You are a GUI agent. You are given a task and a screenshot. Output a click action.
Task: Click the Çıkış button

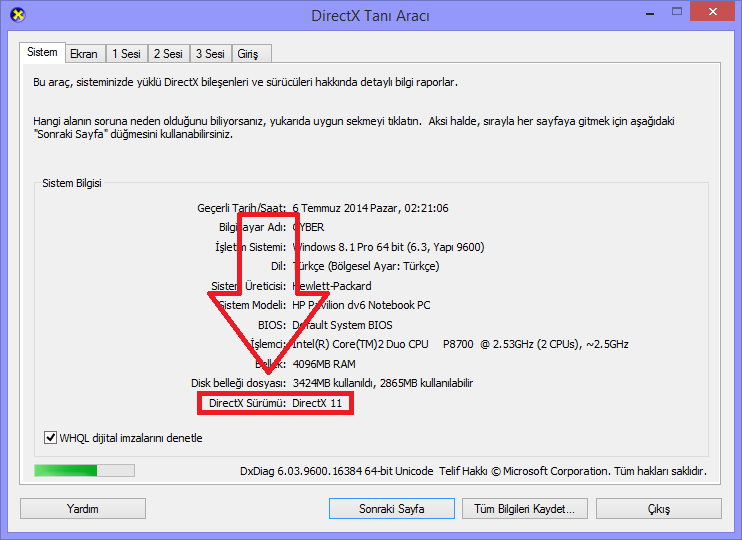tap(659, 509)
